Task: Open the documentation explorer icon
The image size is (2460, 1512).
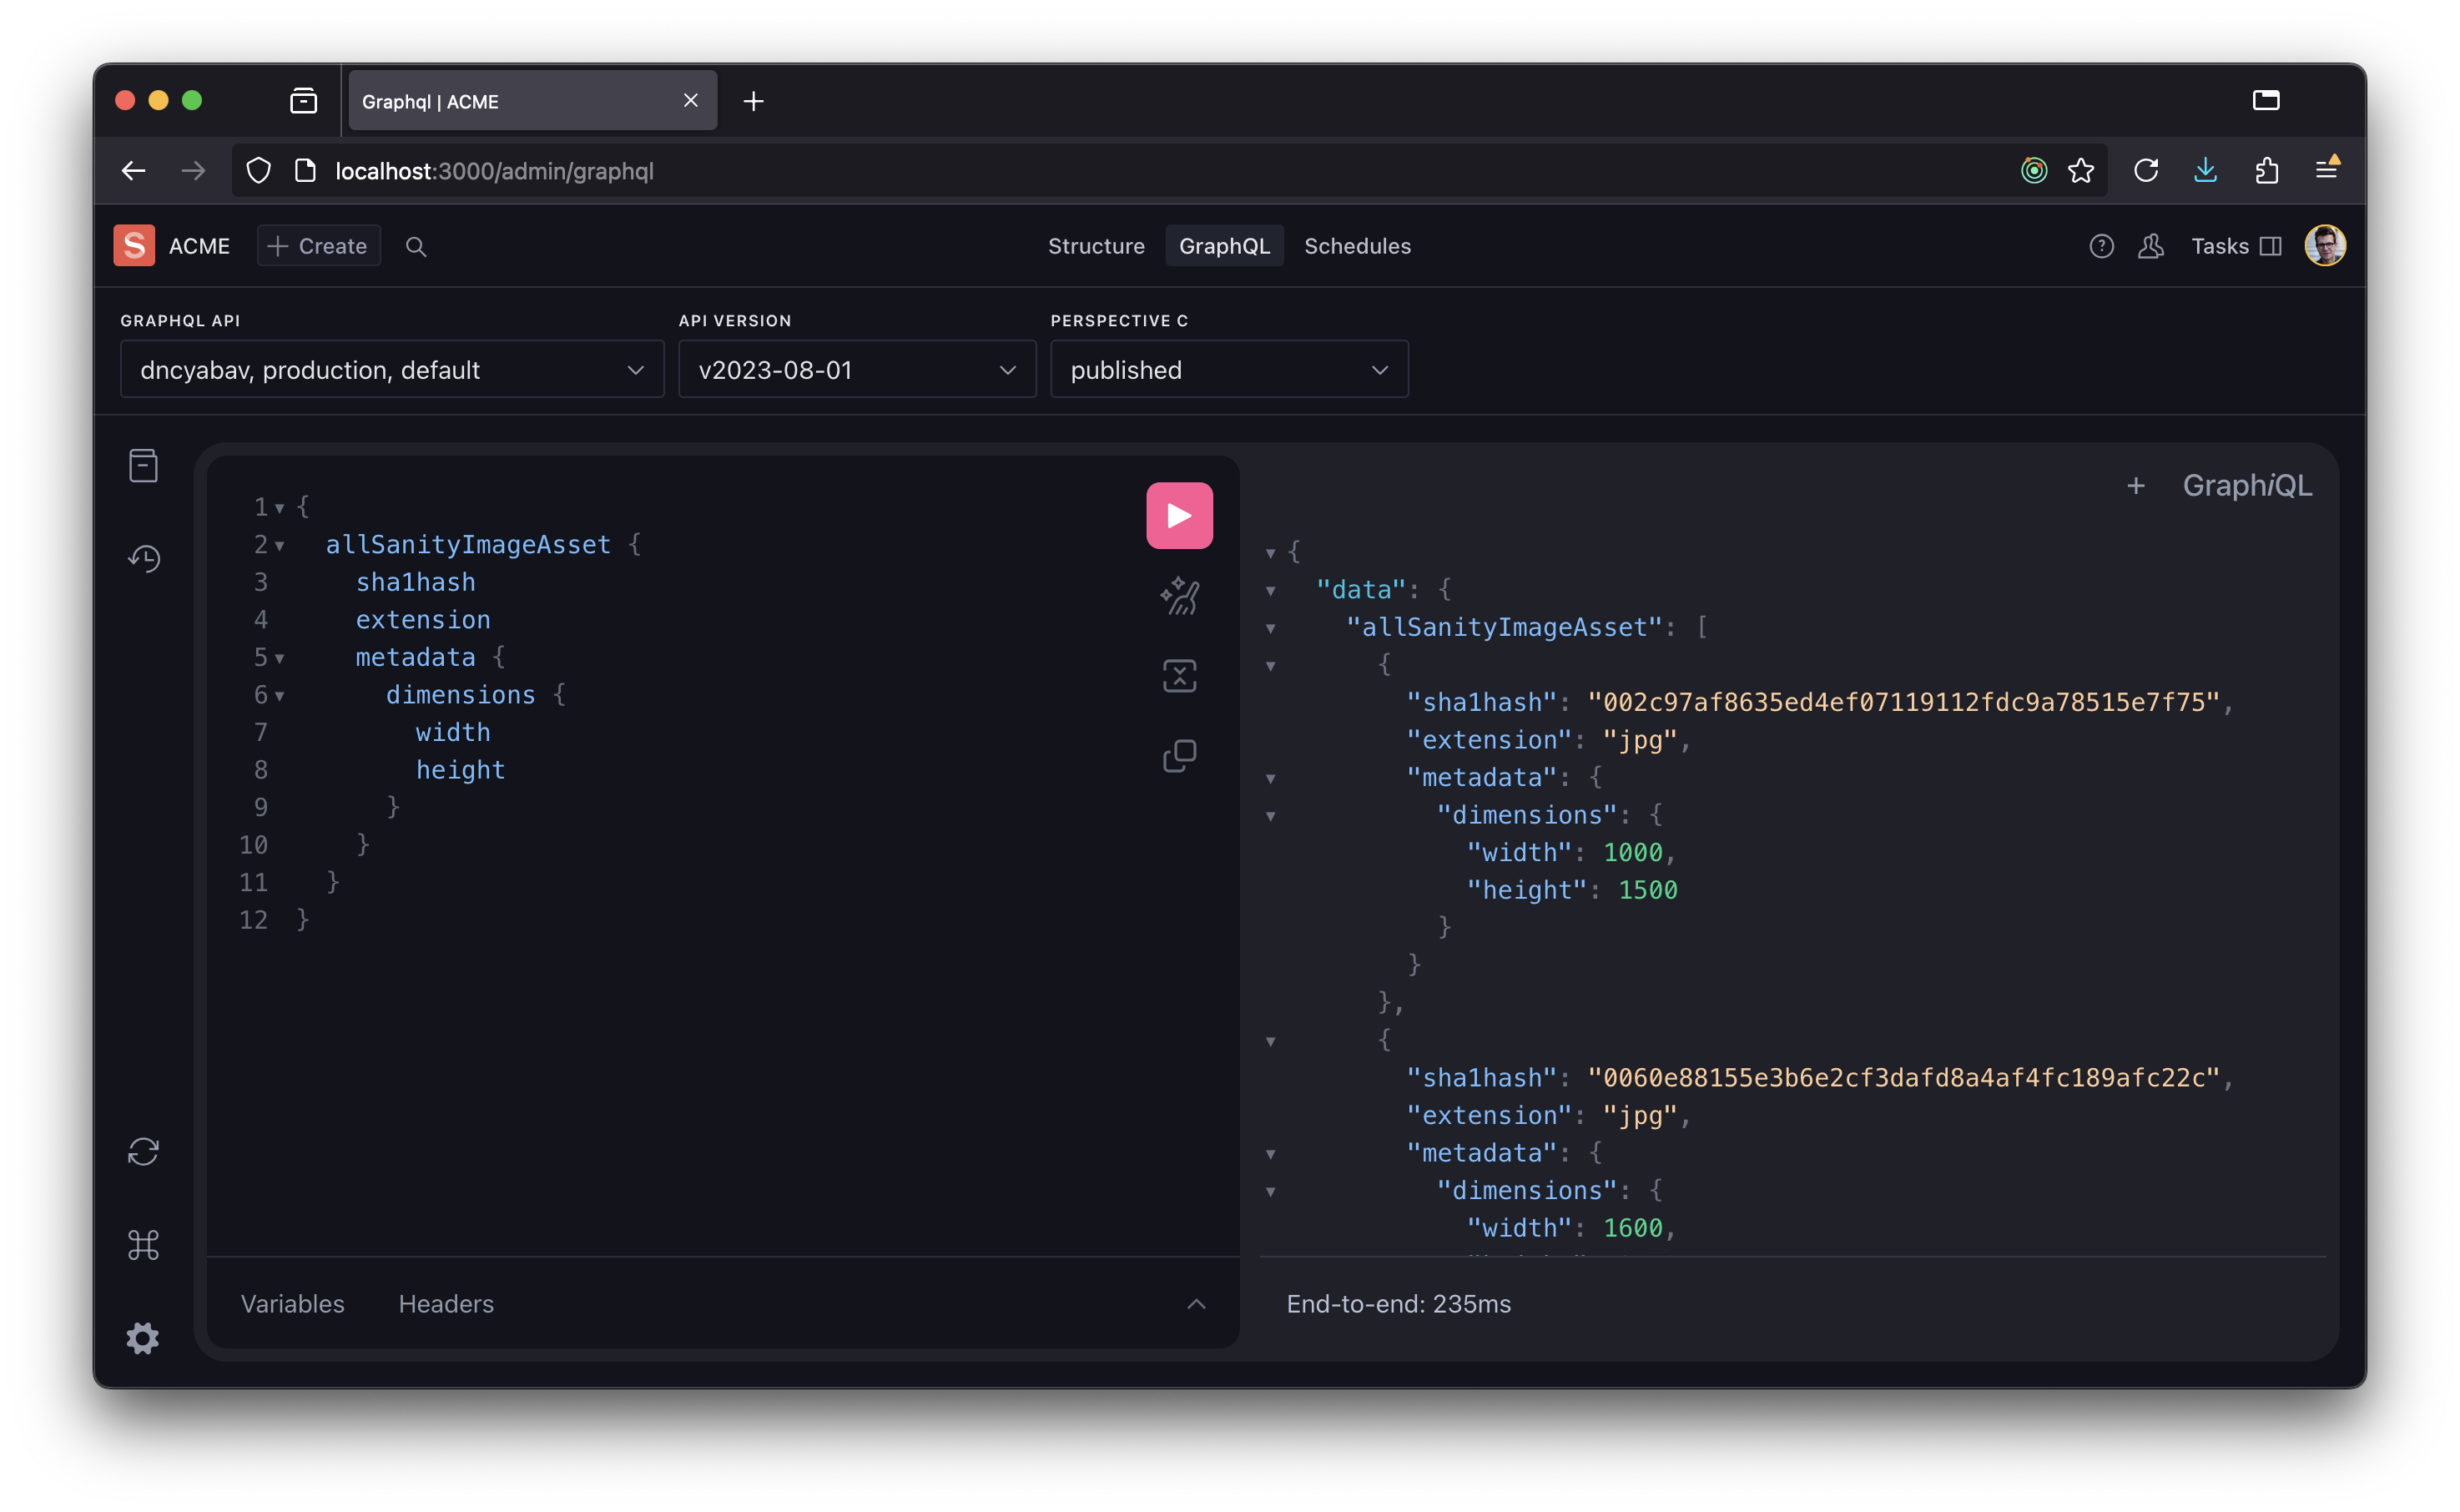Action: (x=143, y=466)
